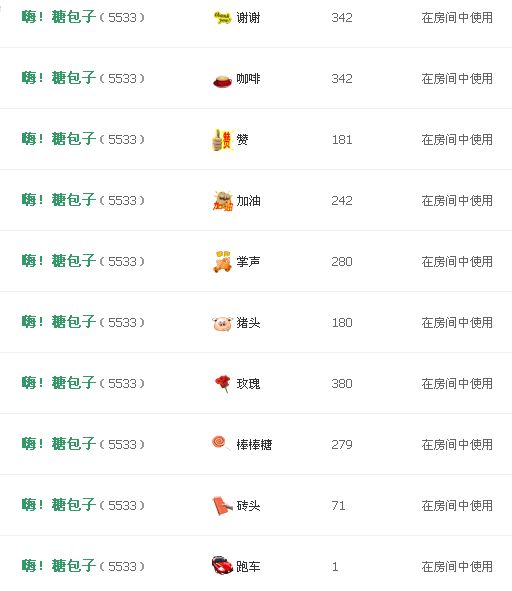The width and height of the screenshot is (512, 591).
Task: Select the 掌声 applause icon
Action: (222, 262)
